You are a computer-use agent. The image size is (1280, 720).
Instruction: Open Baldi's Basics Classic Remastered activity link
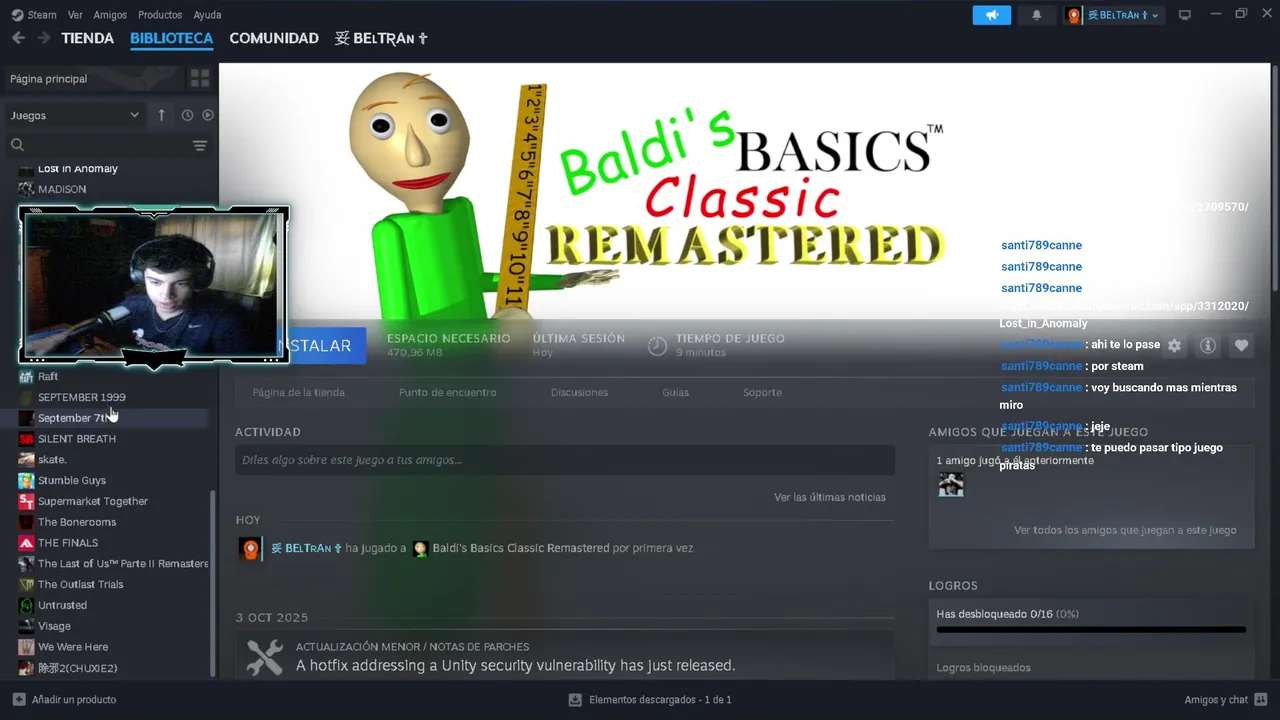[x=520, y=548]
